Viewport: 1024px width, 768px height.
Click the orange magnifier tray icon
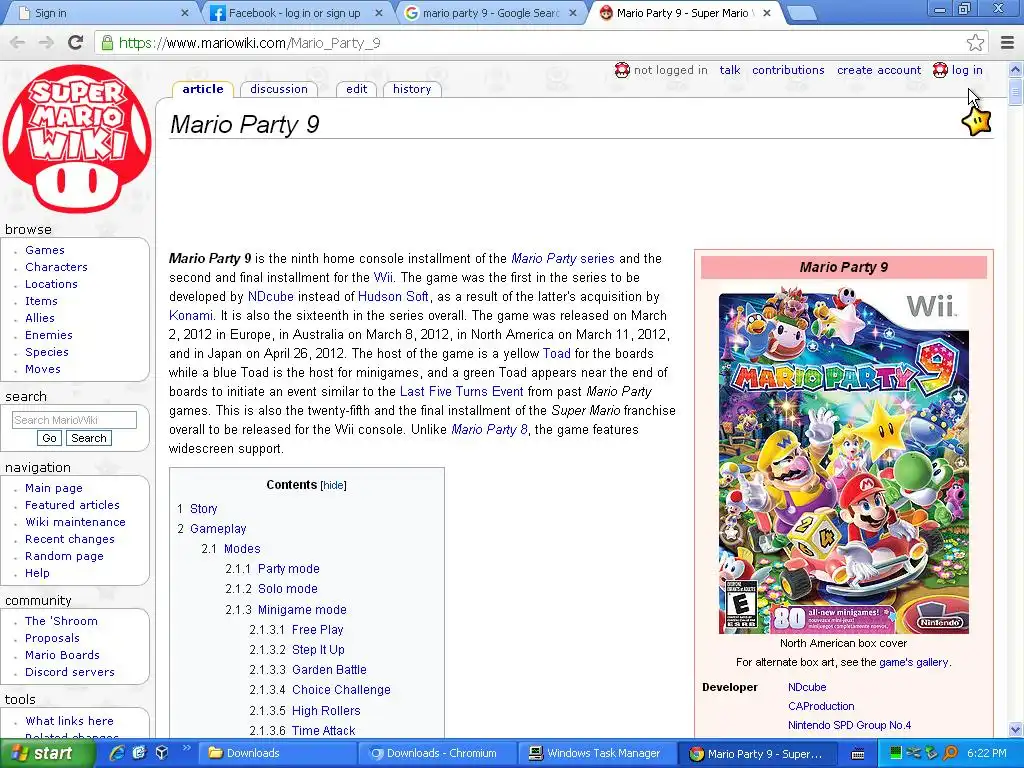pyautogui.click(x=951, y=753)
